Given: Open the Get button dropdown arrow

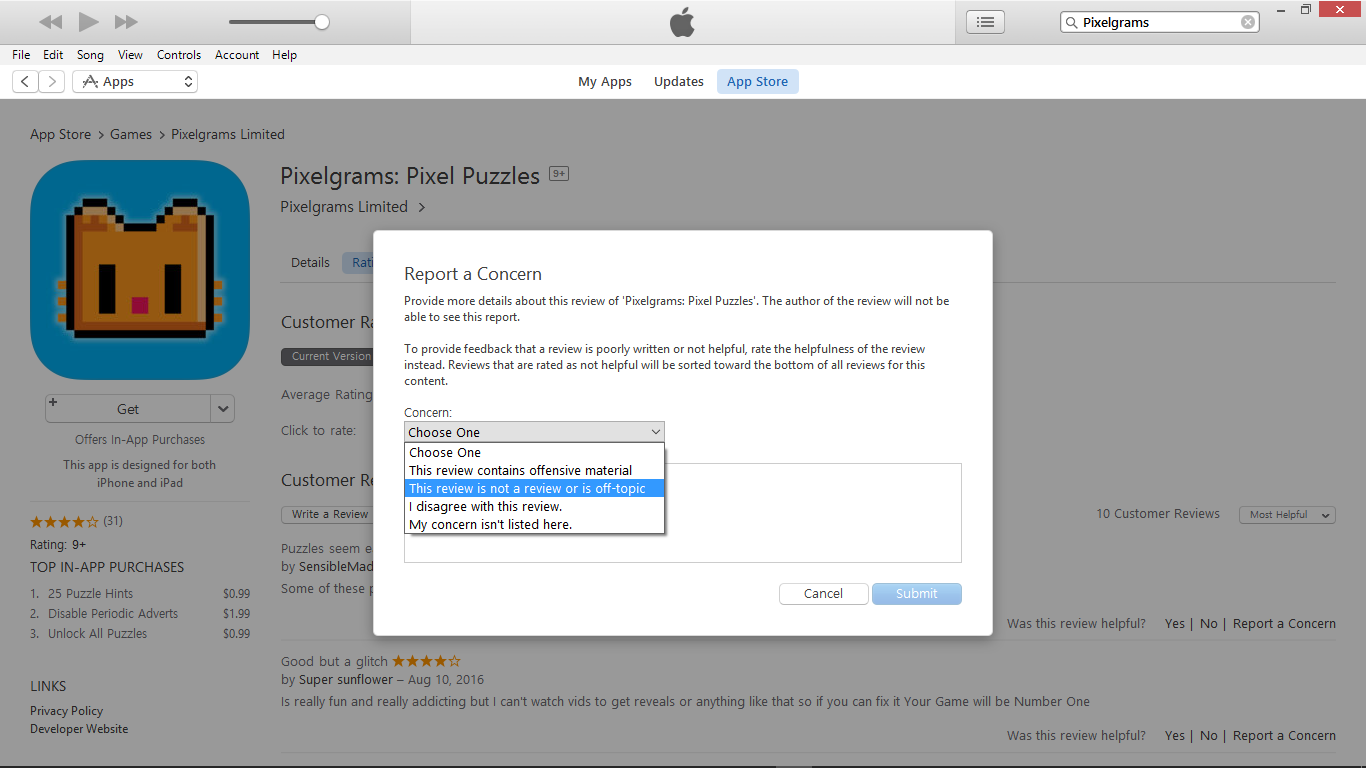Looking at the screenshot, I should click(x=223, y=409).
